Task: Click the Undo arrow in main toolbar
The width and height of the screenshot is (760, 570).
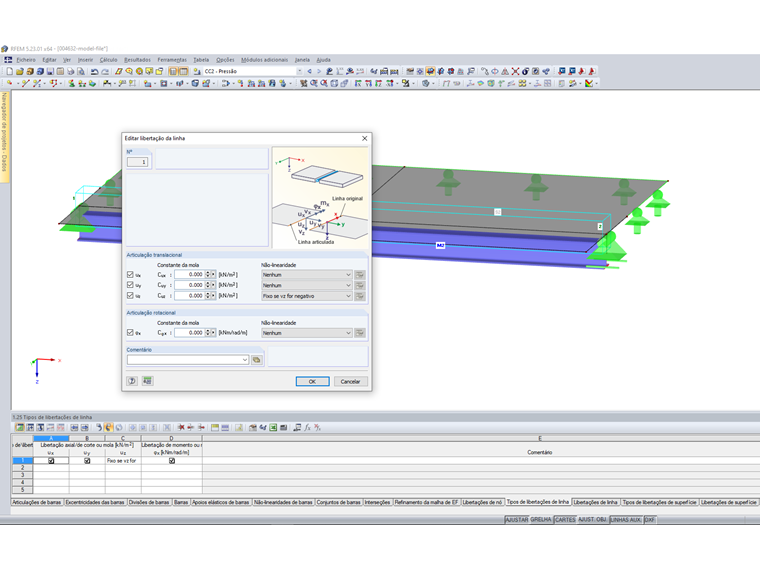Action: (x=95, y=71)
